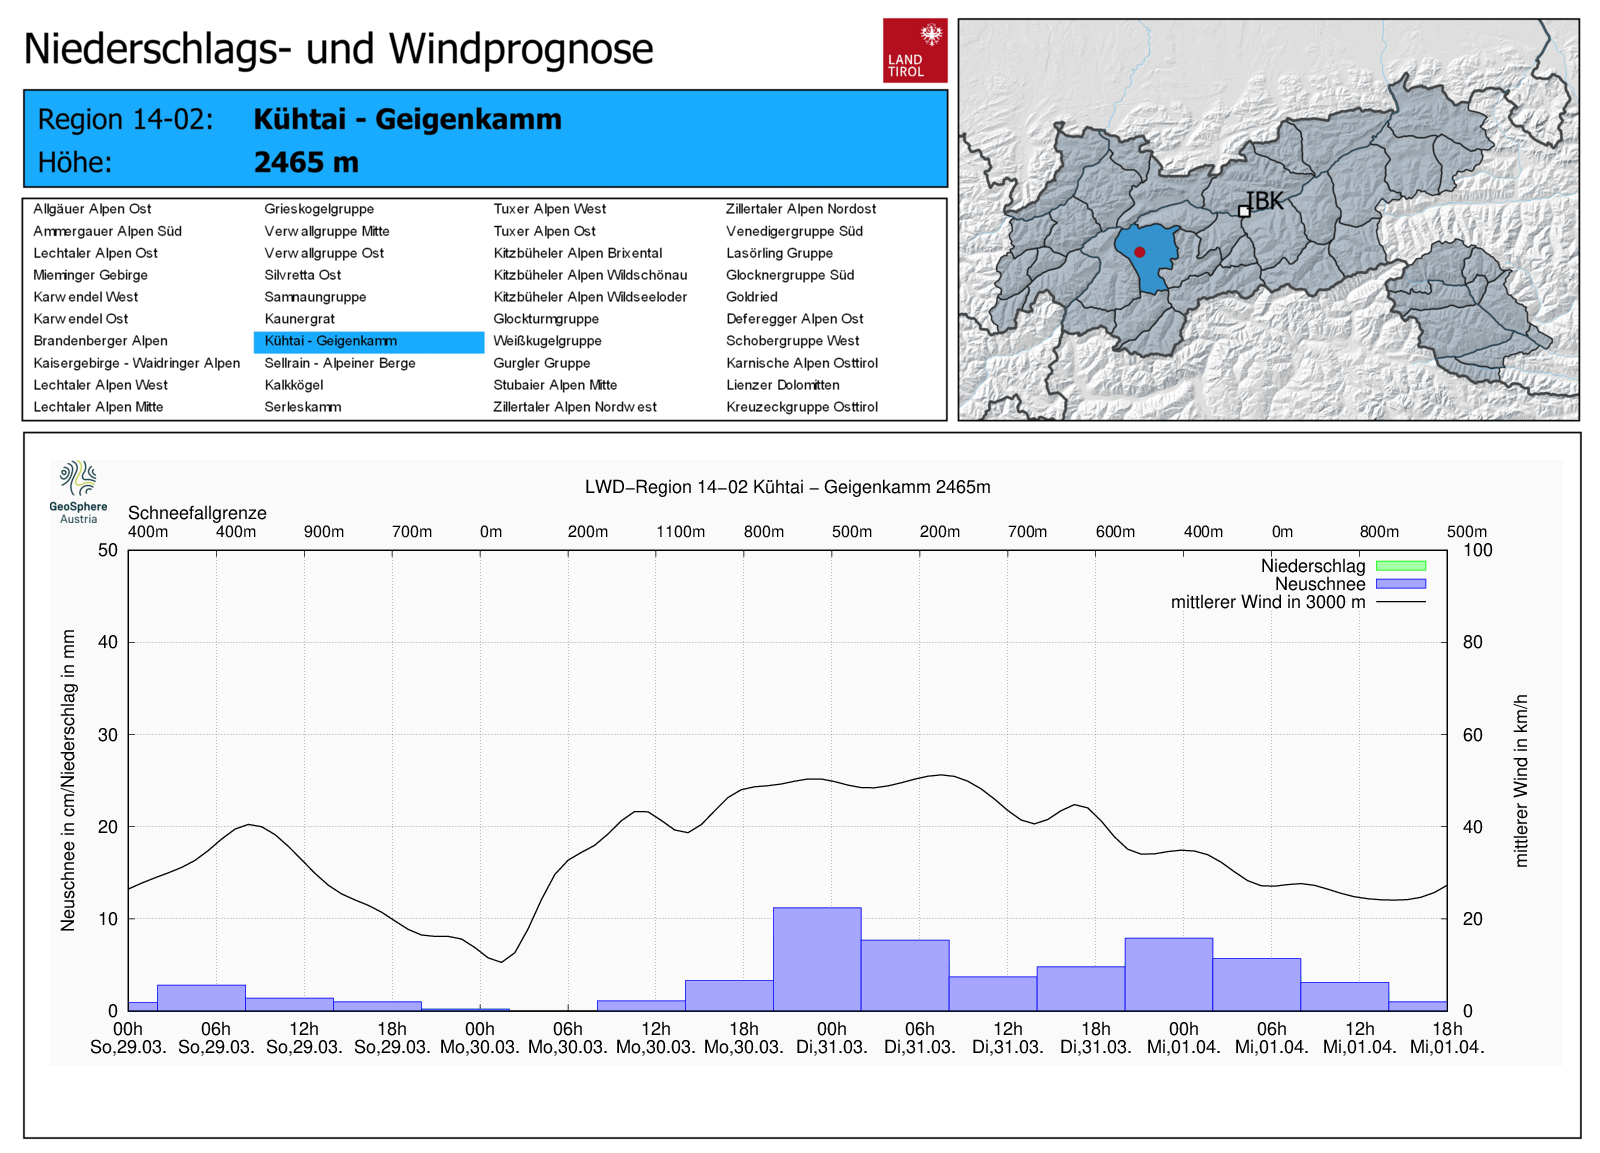Image resolution: width=1600 pixels, height=1153 pixels.
Task: Click the GeoSphere Austria logo
Action: pyautogui.click(x=78, y=491)
